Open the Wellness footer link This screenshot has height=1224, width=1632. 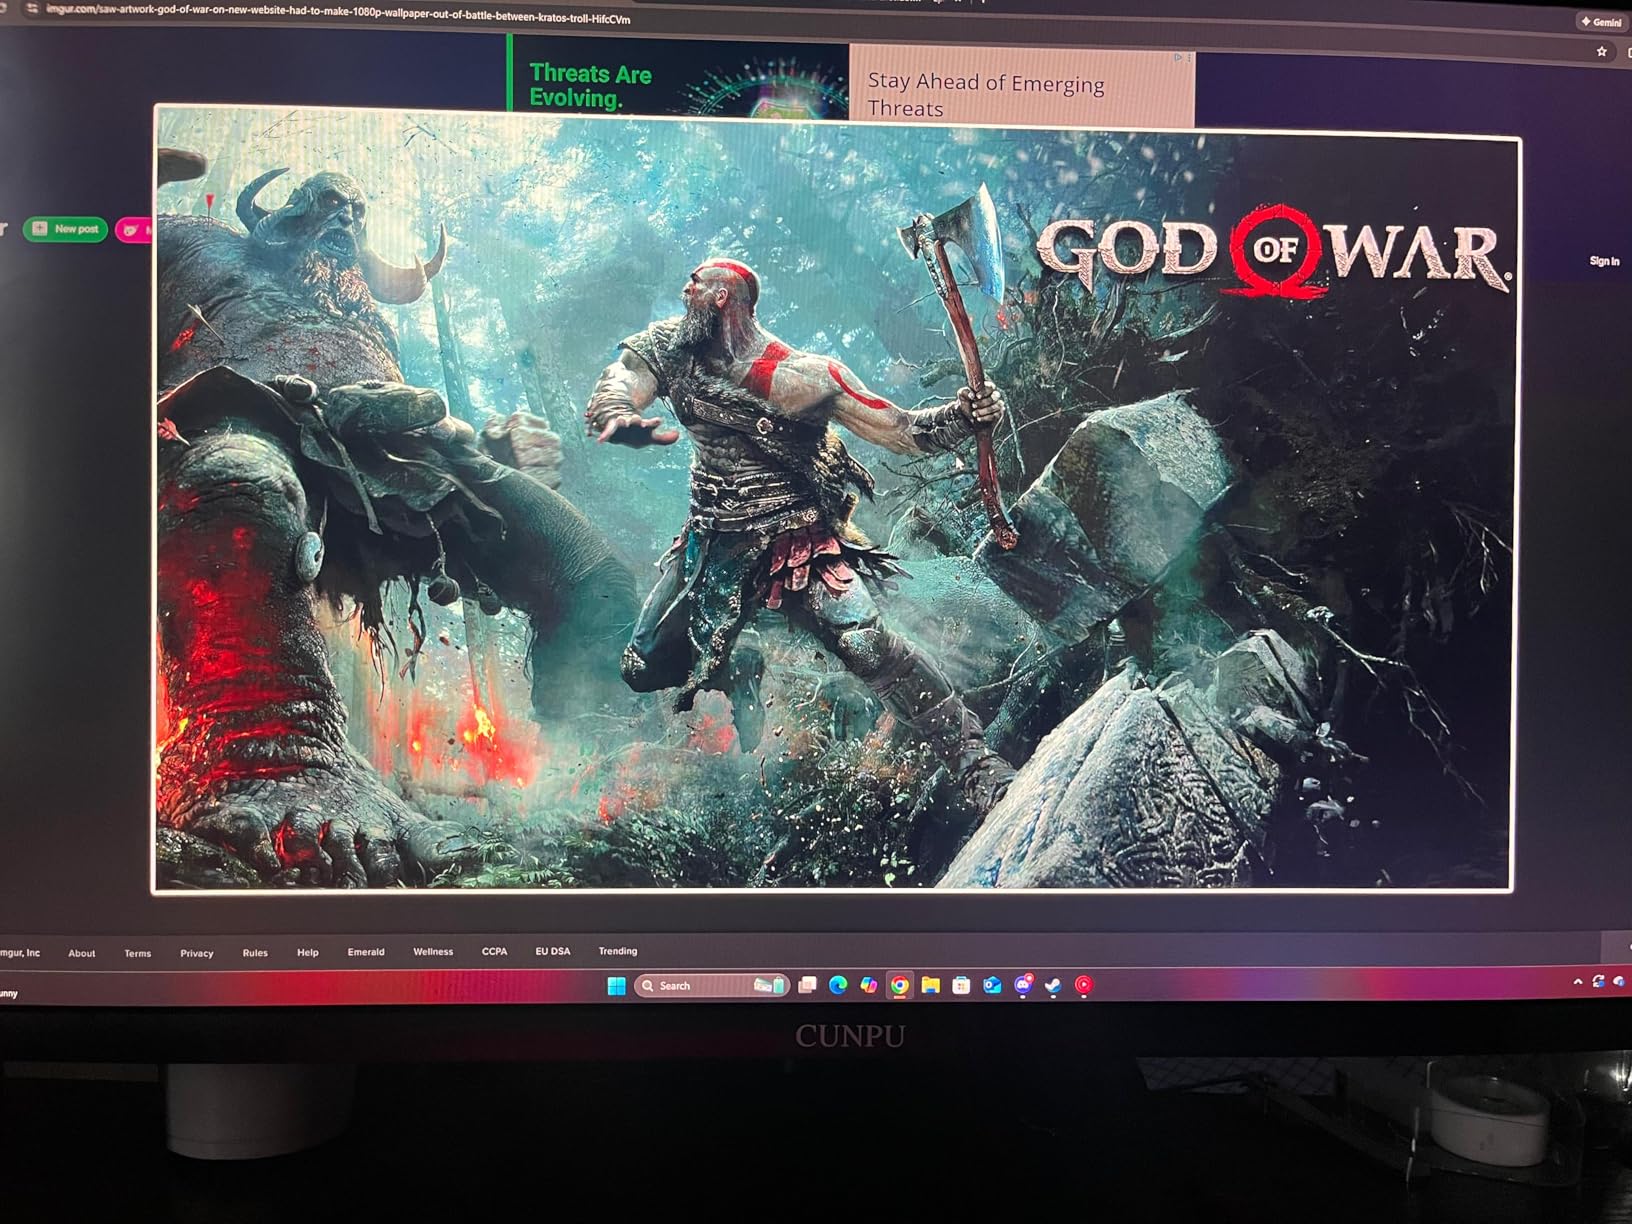coord(433,952)
